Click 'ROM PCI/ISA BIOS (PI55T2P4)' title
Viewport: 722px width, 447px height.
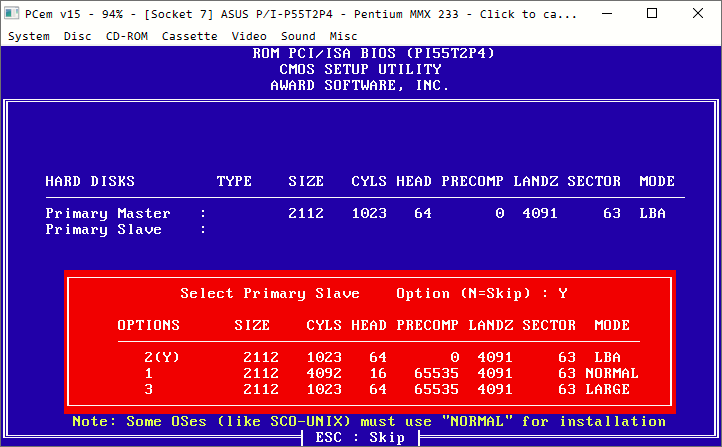[x=373, y=53]
